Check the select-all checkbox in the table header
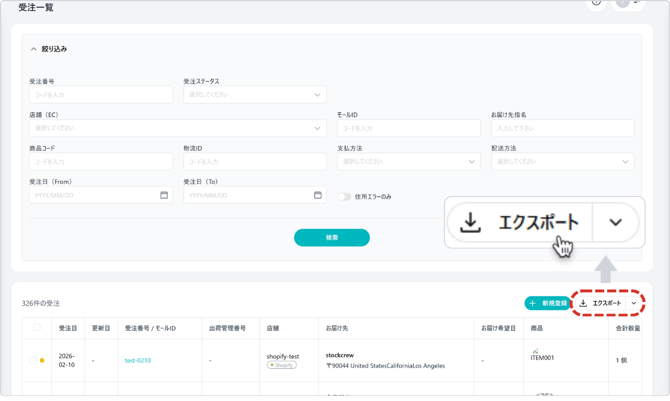The height and width of the screenshot is (401, 670). point(37,328)
